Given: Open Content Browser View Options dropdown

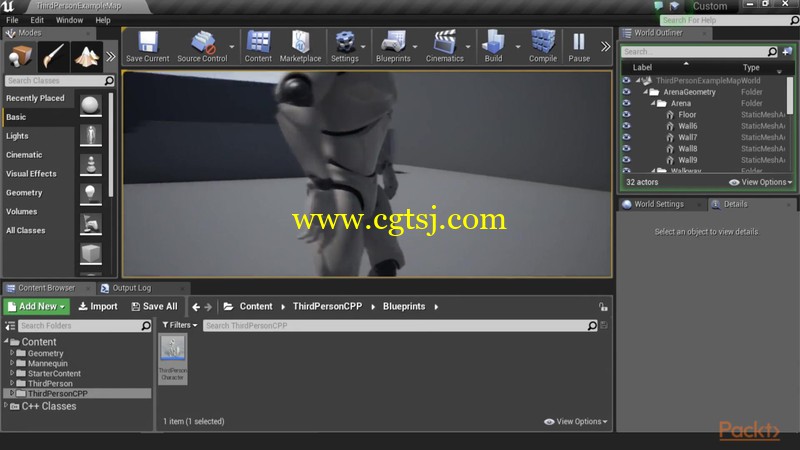Looking at the screenshot, I should (x=576, y=421).
